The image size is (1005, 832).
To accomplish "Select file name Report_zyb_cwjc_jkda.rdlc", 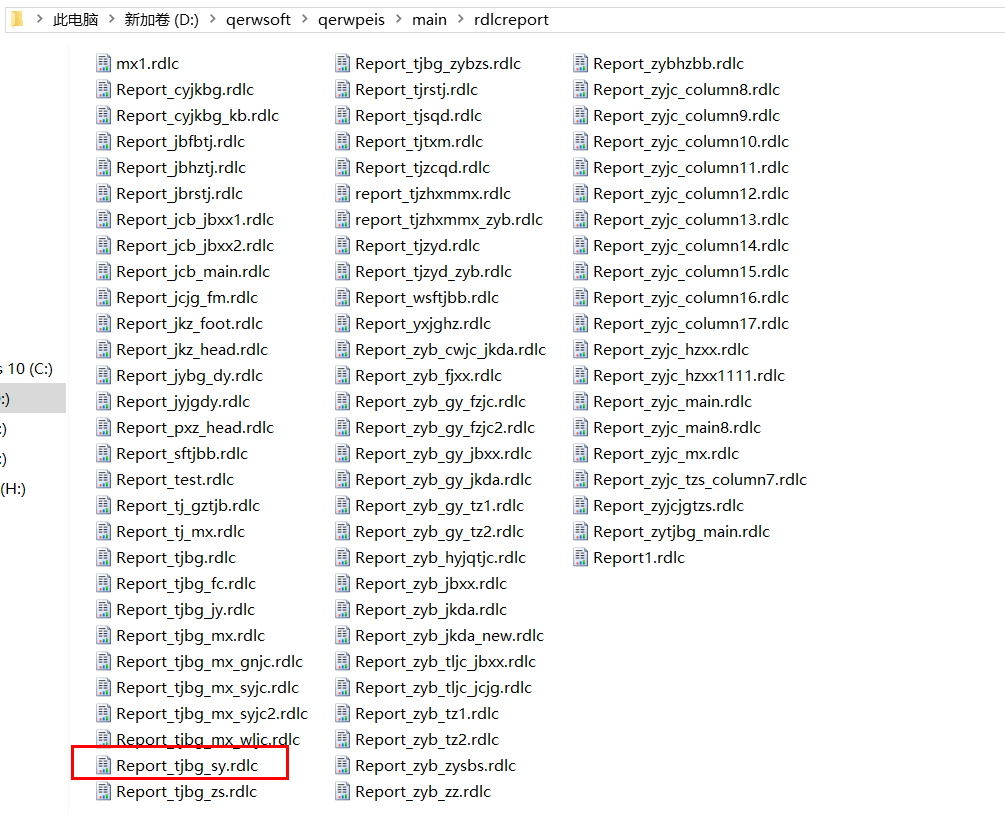I will tap(451, 349).
